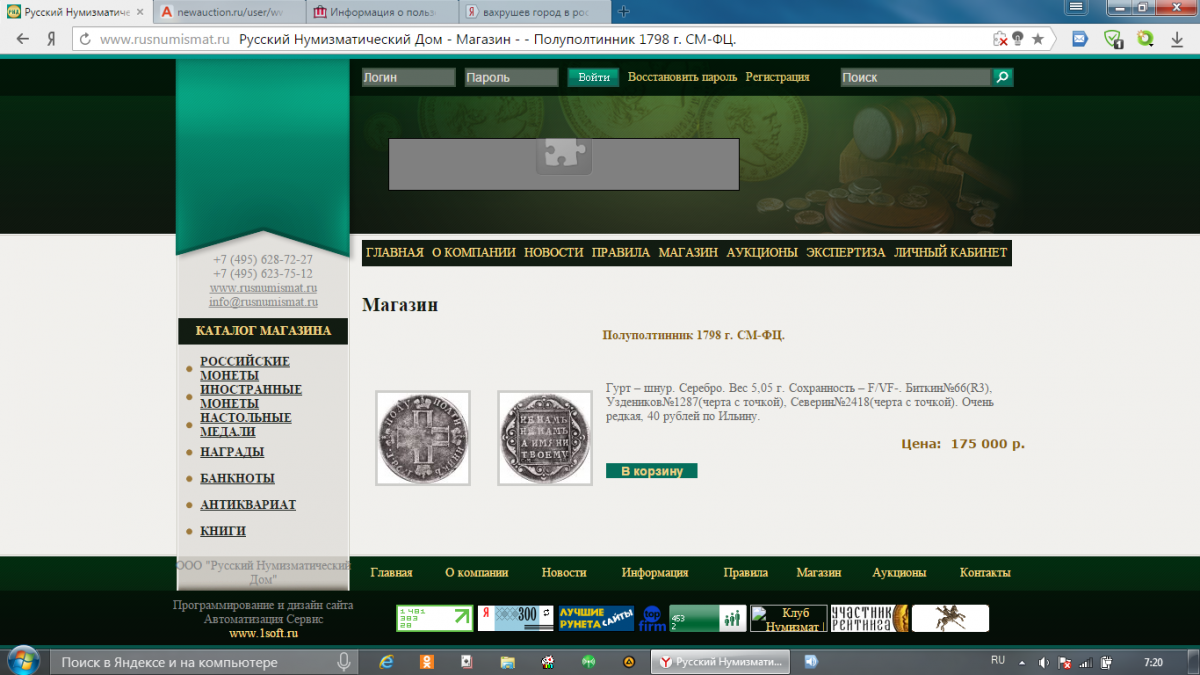This screenshot has height=675, width=1200.
Task: Add coin with 'В корзину' button
Action: pyautogui.click(x=651, y=471)
